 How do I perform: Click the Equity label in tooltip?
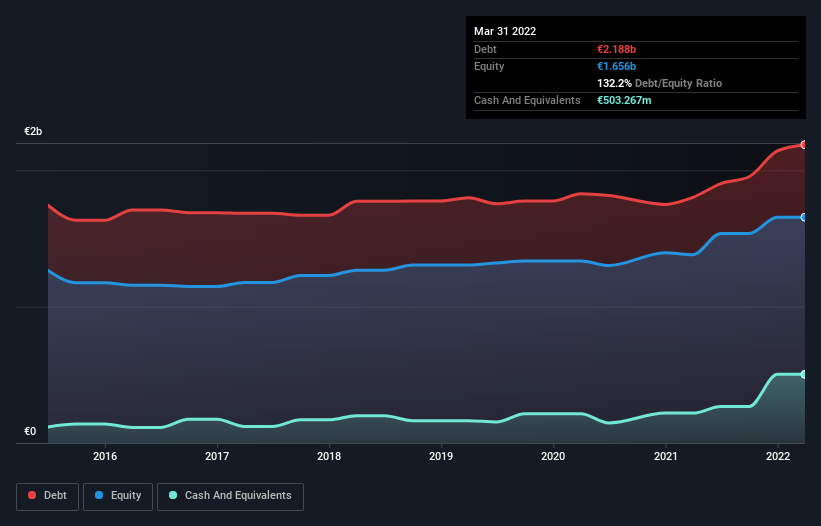click(489, 66)
